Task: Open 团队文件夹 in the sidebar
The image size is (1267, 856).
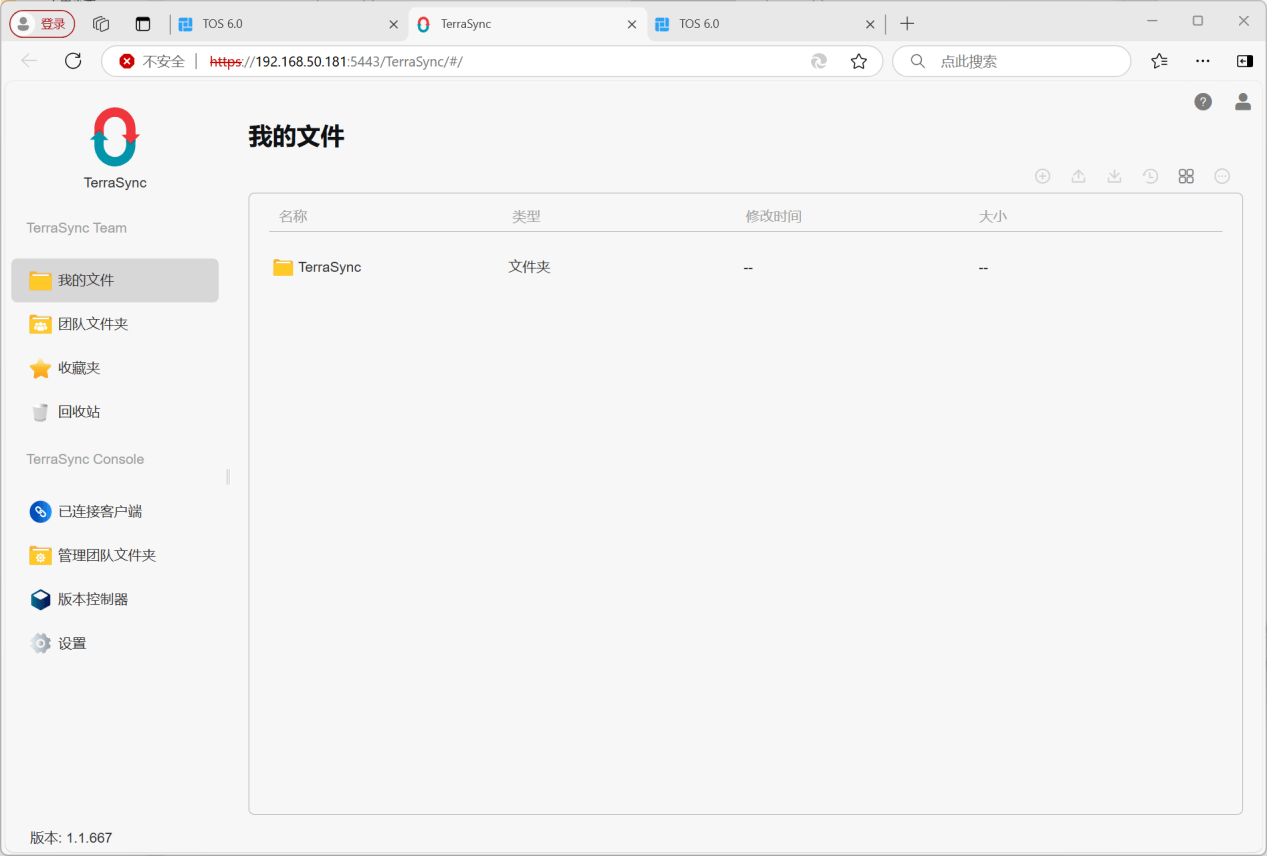Action: click(x=115, y=324)
